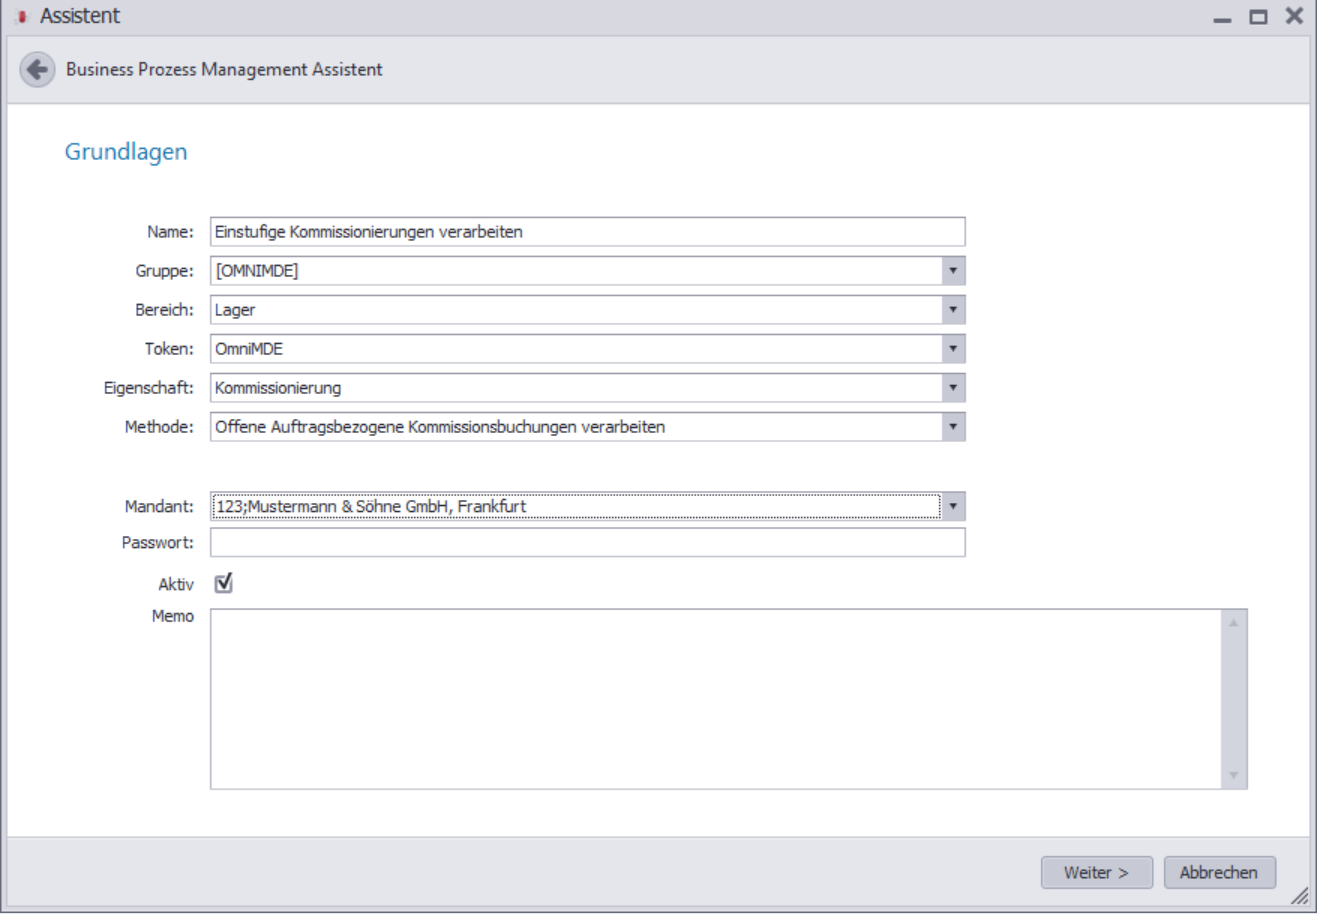Open the Methode dropdown arrow
The height and width of the screenshot is (914, 1317).
tap(953, 427)
